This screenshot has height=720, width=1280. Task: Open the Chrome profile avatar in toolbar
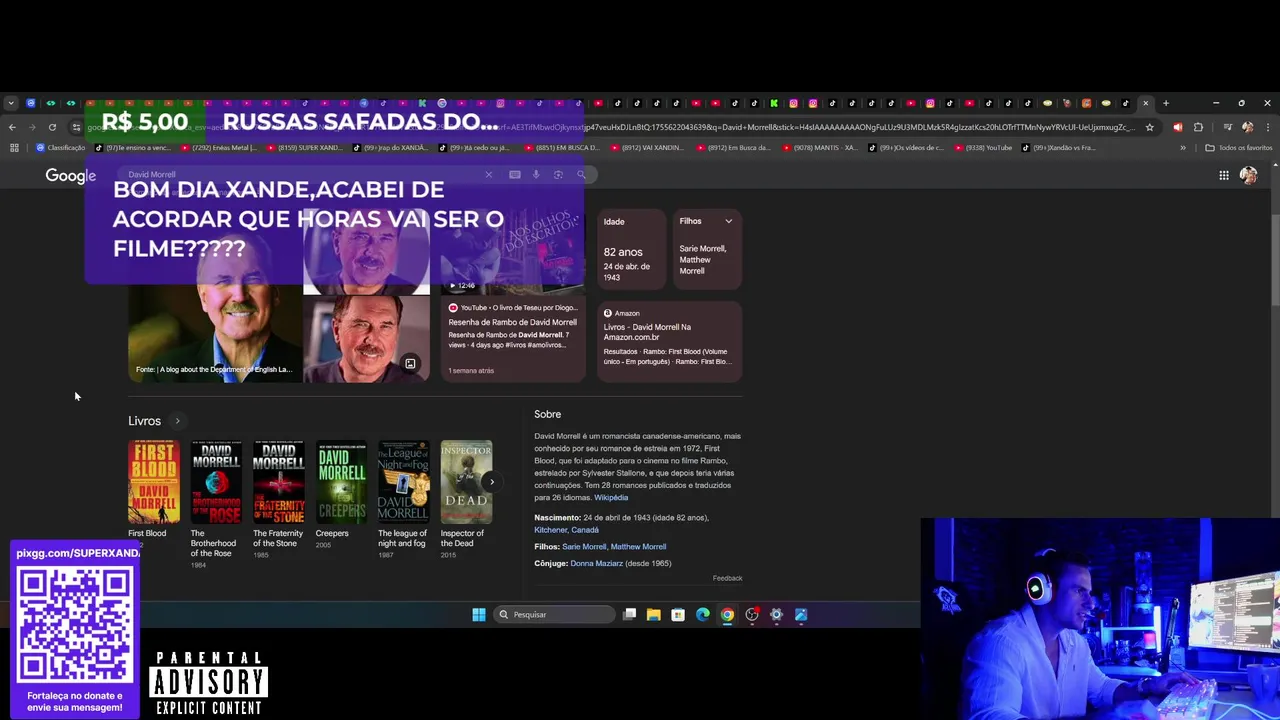click(x=1247, y=127)
